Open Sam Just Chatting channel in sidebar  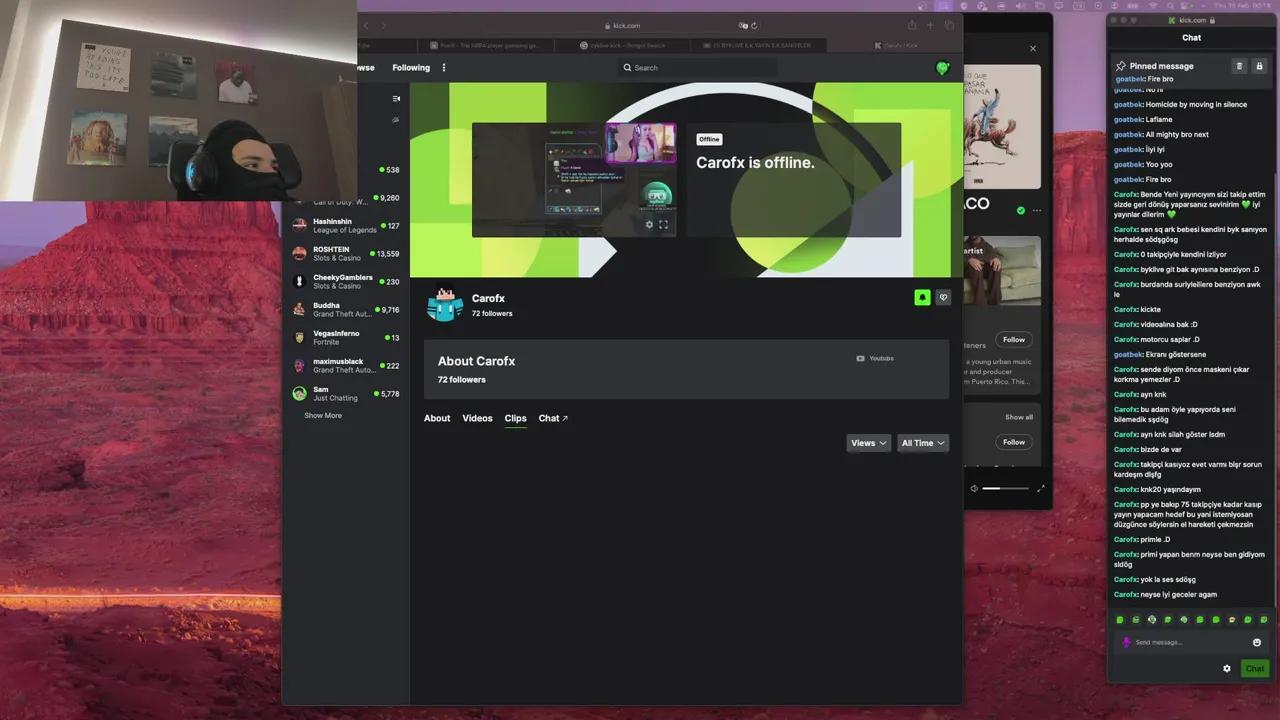pyautogui.click(x=345, y=393)
